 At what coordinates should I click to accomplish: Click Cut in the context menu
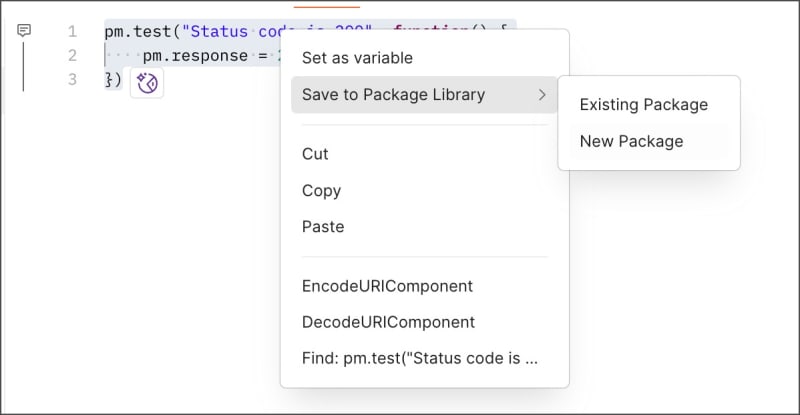[x=315, y=154]
